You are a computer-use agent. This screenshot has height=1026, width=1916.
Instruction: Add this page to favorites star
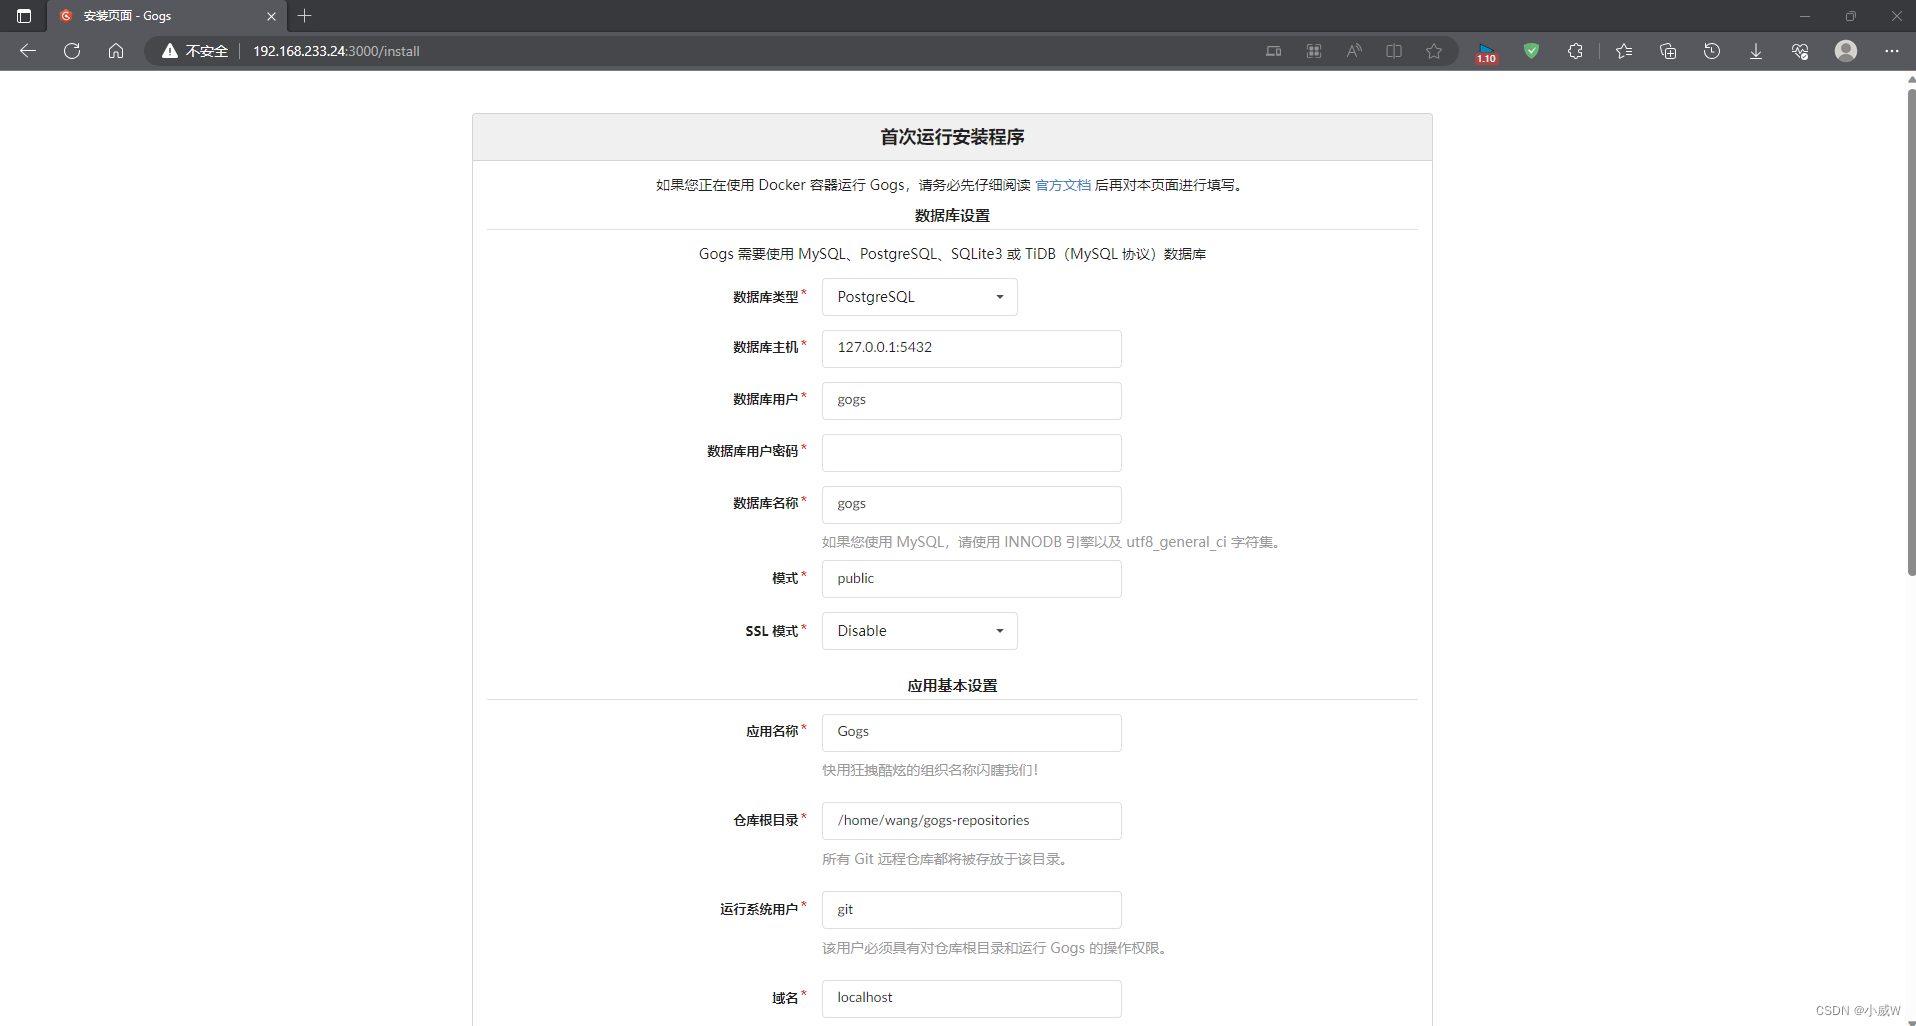tap(1434, 51)
